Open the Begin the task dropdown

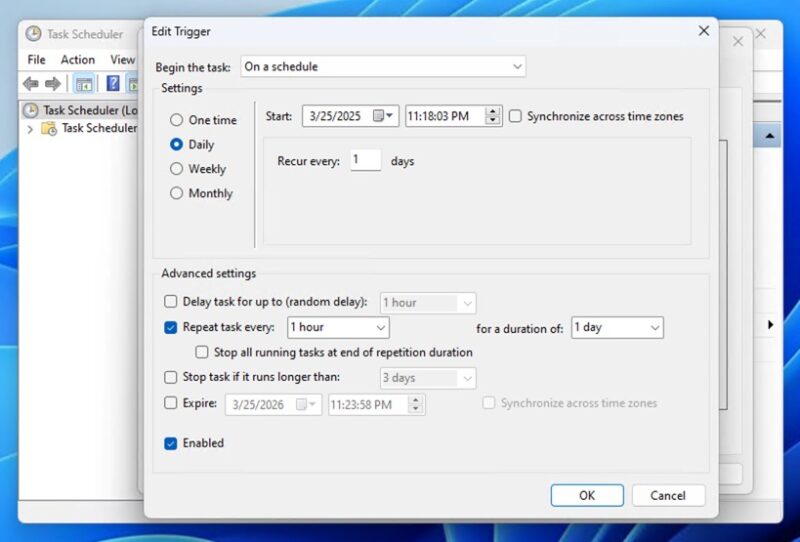click(383, 66)
